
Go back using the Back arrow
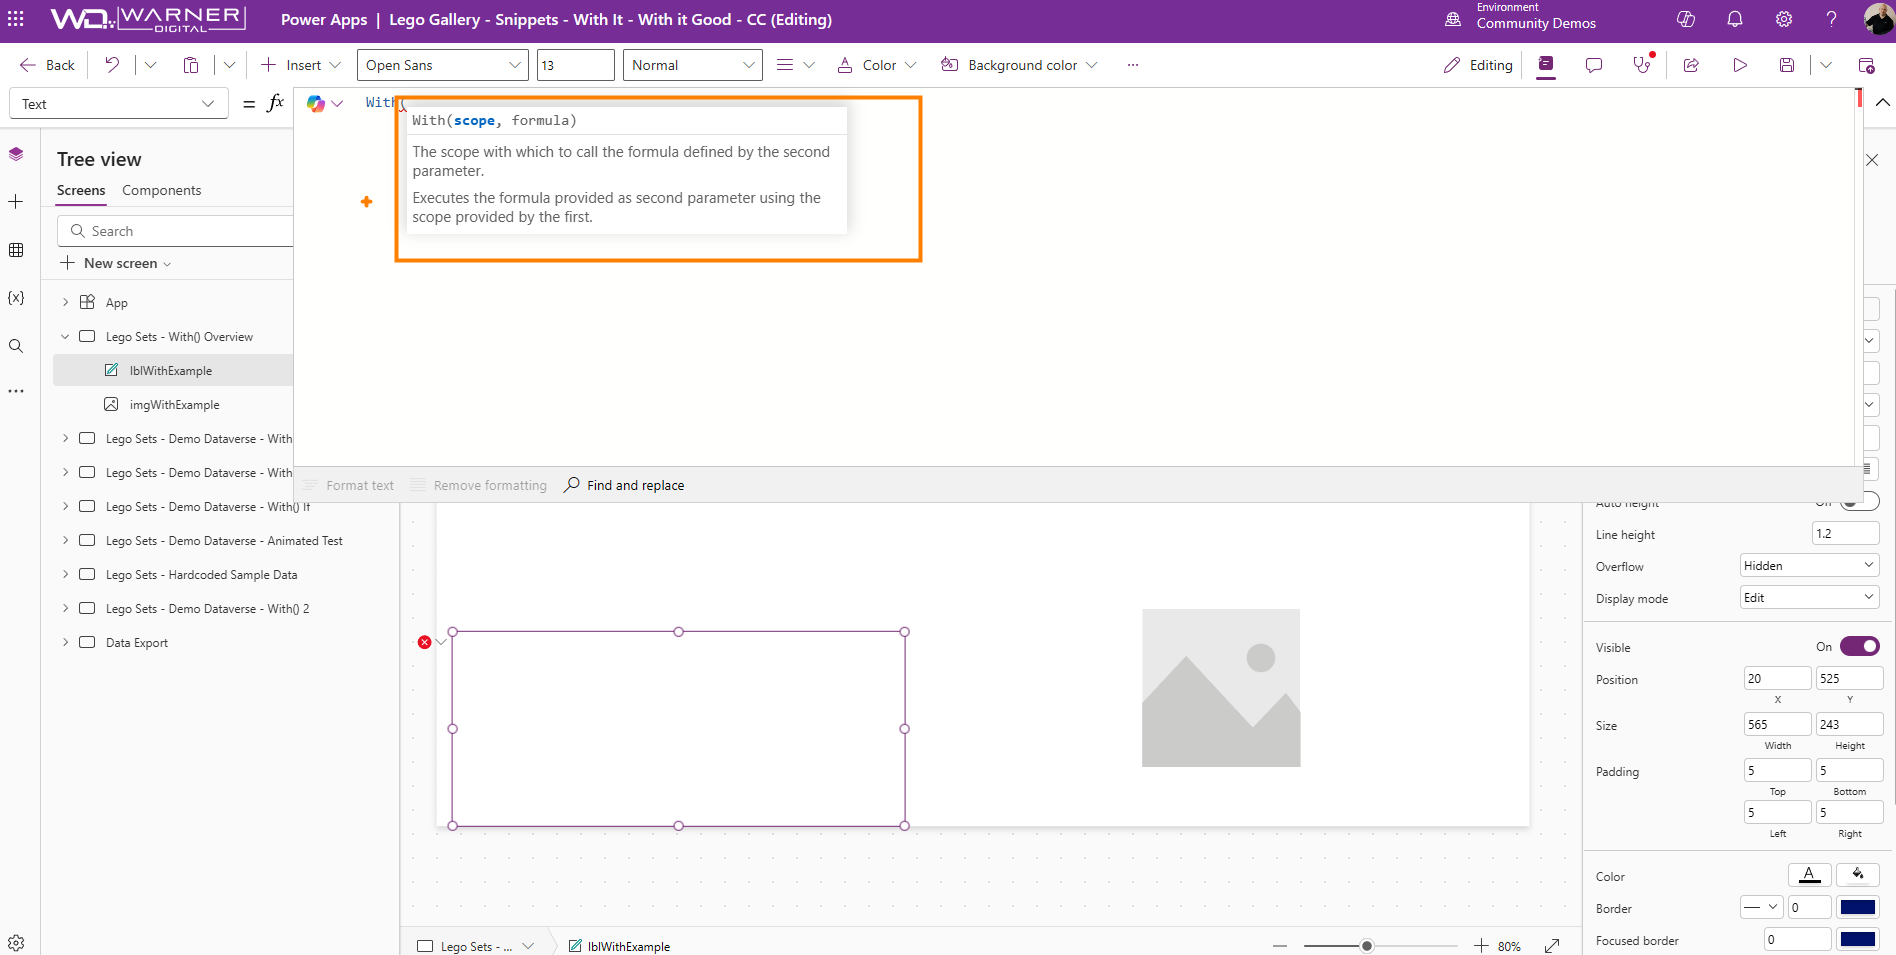tap(47, 65)
